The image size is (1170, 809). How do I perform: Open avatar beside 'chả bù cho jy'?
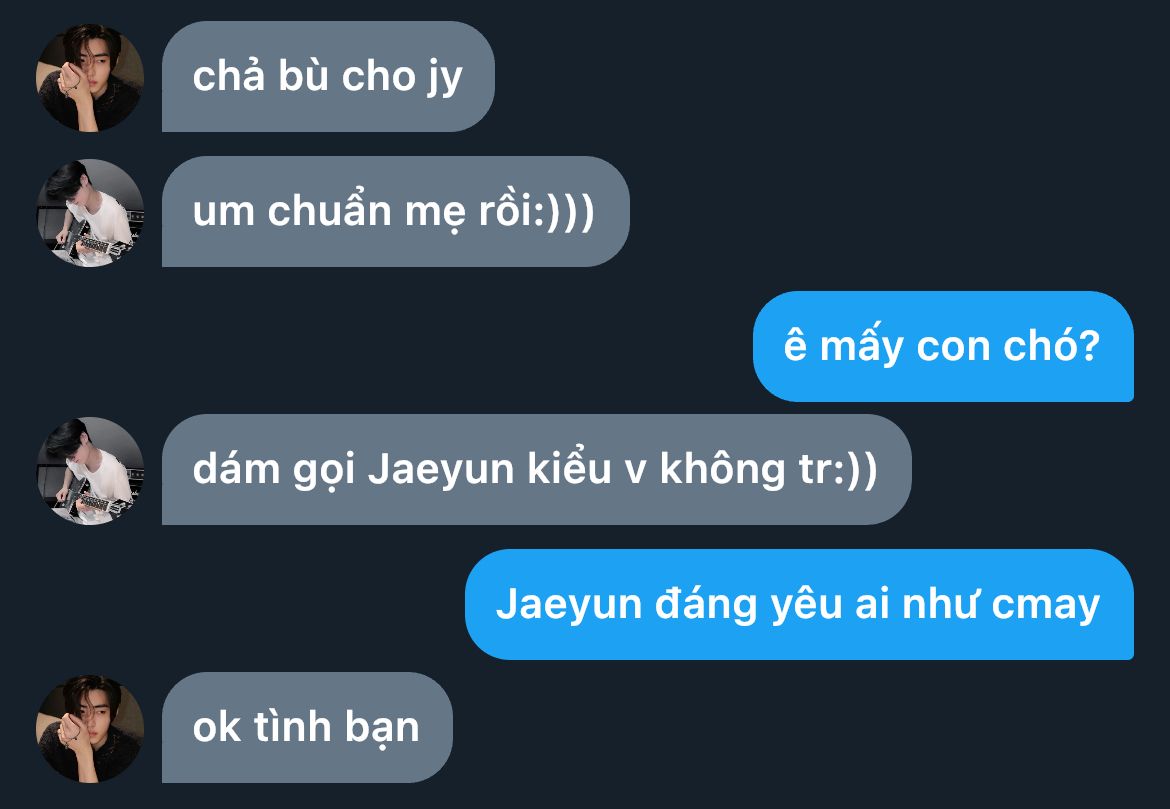[90, 78]
